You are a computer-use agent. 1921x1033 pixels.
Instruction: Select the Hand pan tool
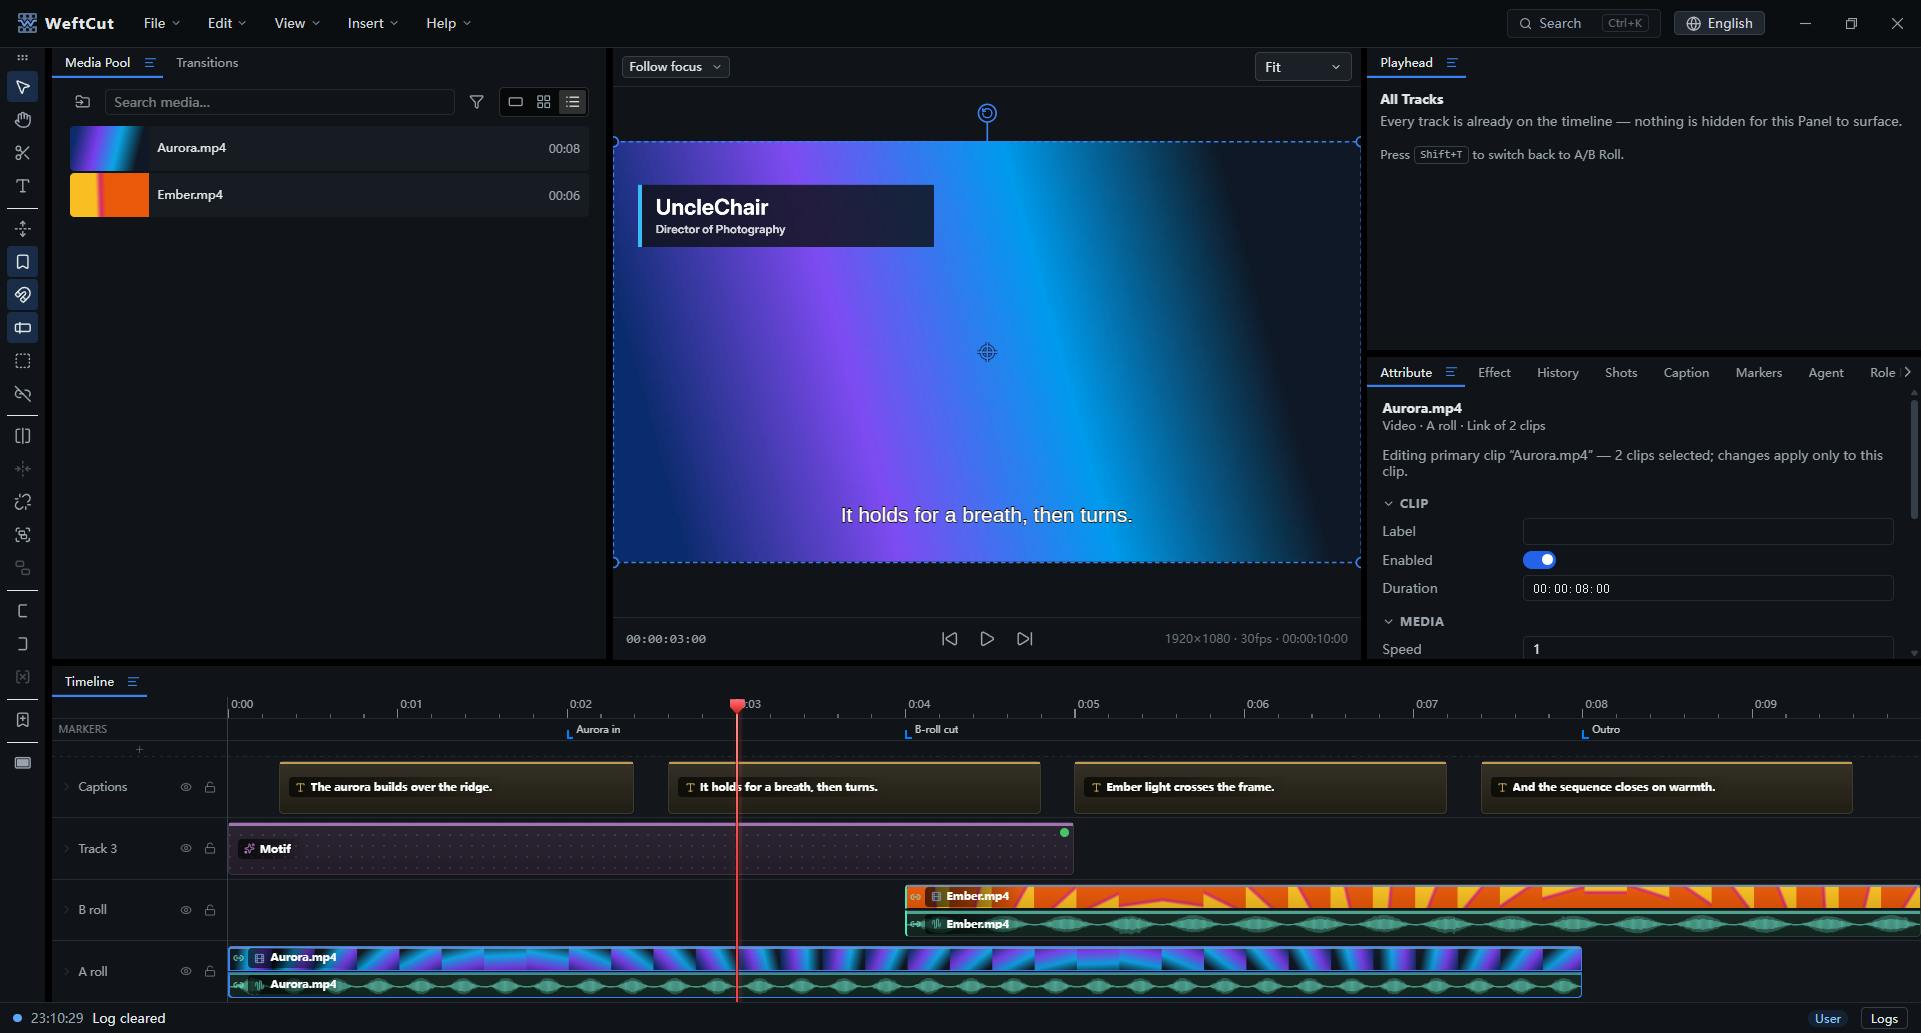tap(22, 120)
